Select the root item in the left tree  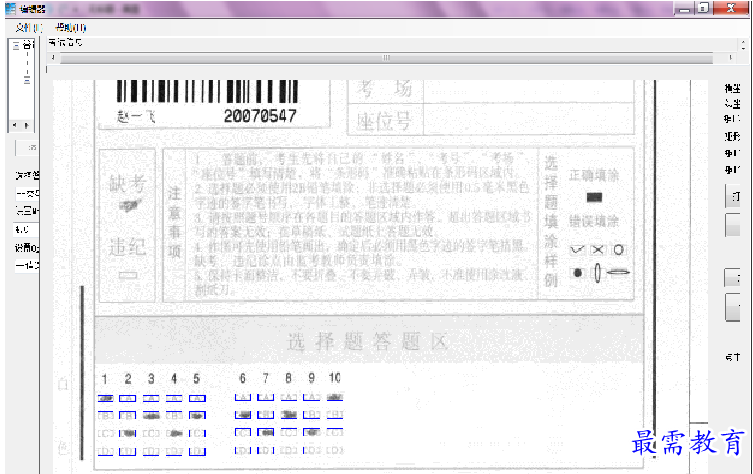pos(28,45)
